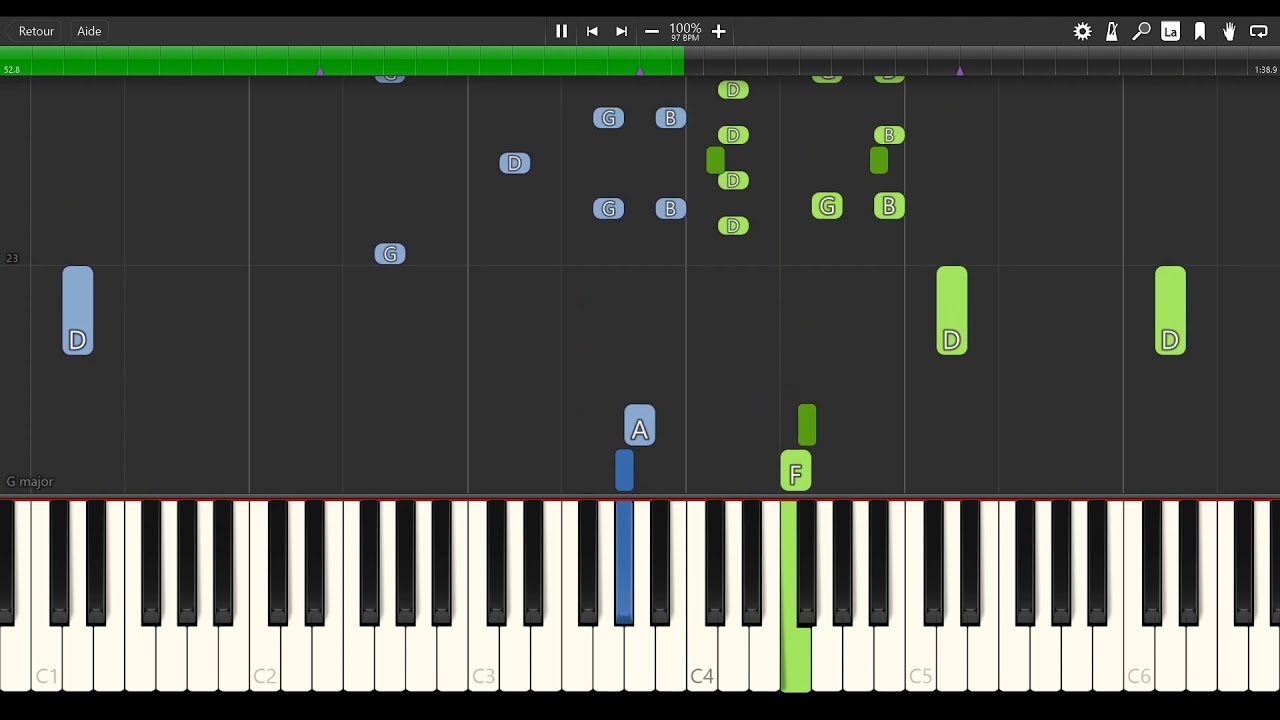Open the Aide help menu
1280x720 pixels.
point(89,31)
